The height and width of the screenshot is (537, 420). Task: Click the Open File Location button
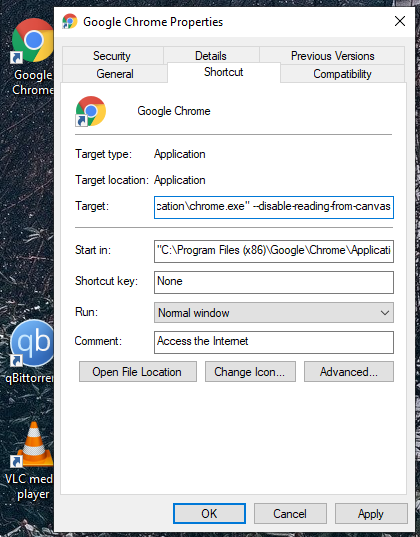(138, 372)
